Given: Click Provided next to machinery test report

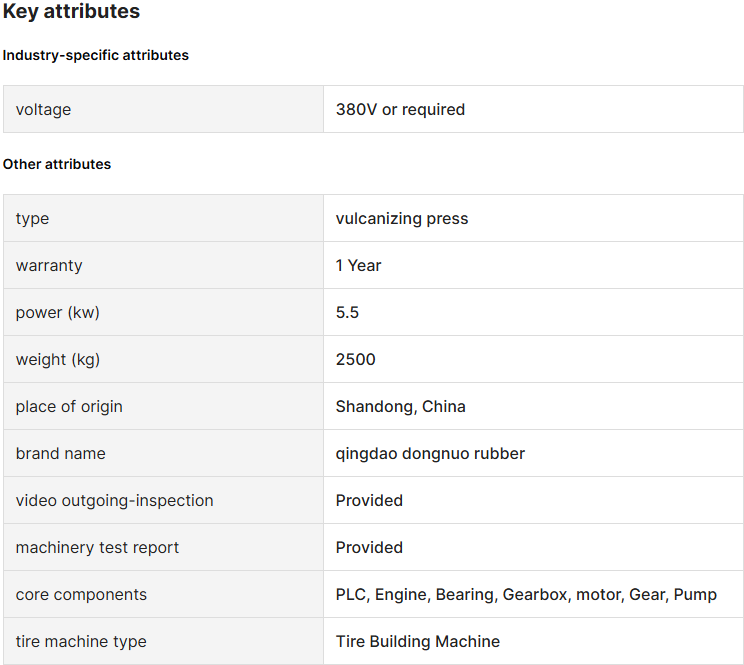Looking at the screenshot, I should [369, 547].
